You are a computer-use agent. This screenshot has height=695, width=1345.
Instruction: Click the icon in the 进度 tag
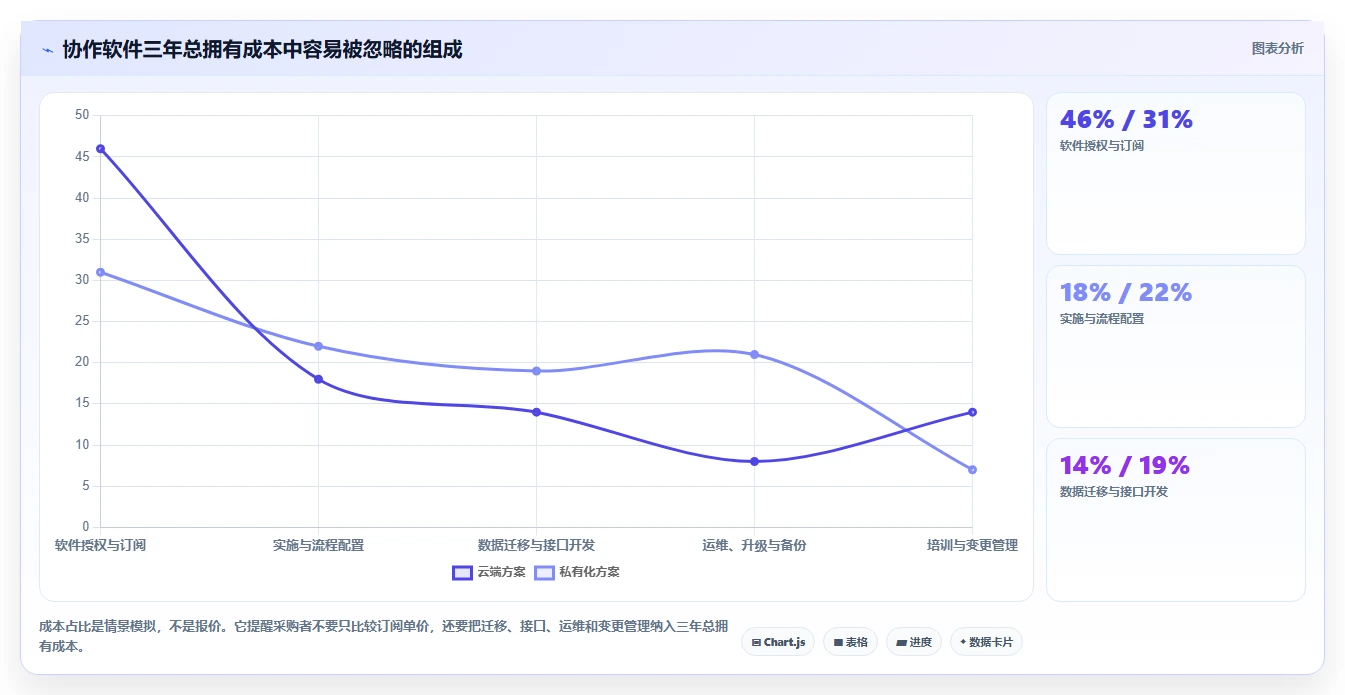click(901, 642)
